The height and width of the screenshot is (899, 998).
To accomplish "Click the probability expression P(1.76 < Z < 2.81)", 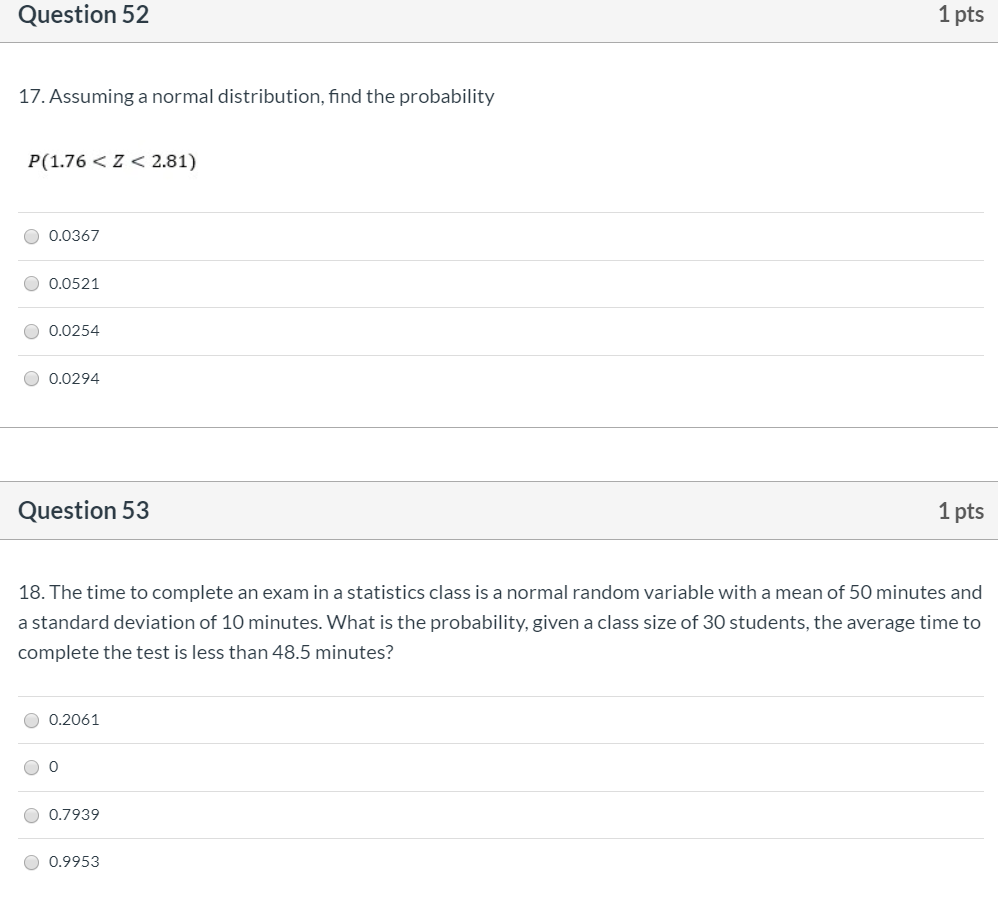I will click(x=112, y=160).
